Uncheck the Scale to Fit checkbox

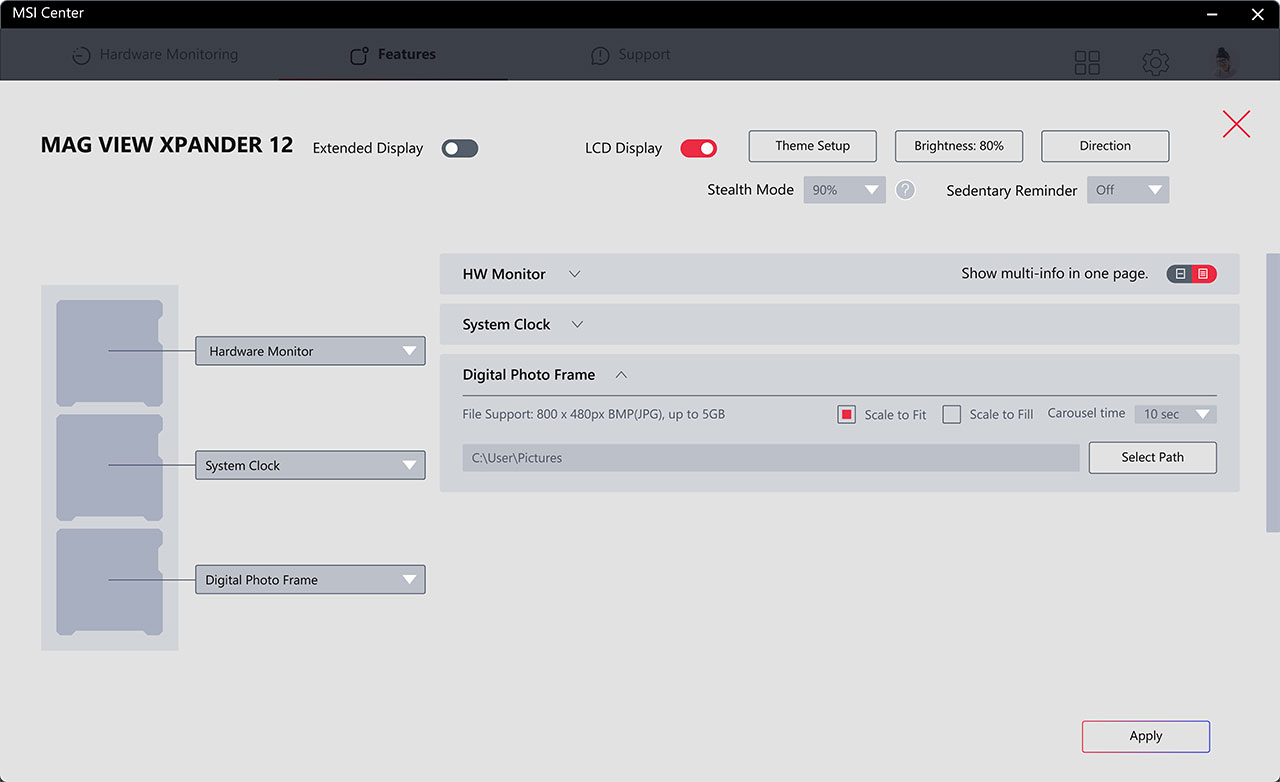click(x=846, y=414)
